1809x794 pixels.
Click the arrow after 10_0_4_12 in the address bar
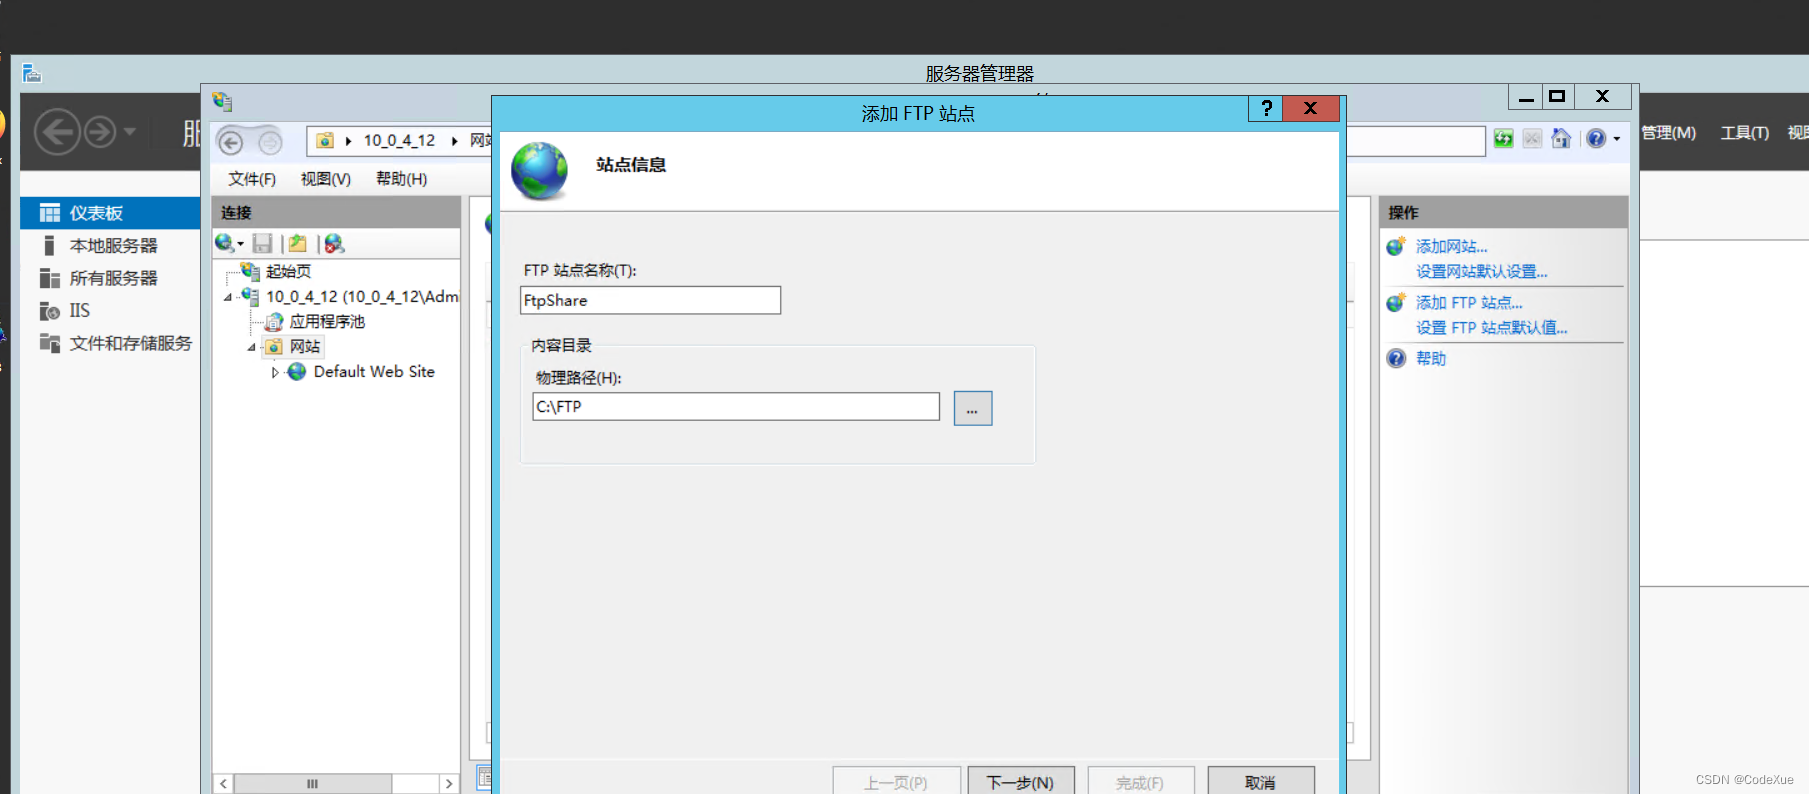[x=454, y=141]
